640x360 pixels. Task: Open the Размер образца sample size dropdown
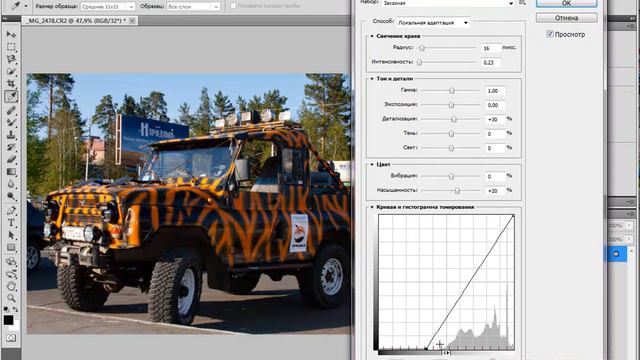click(x=108, y=7)
